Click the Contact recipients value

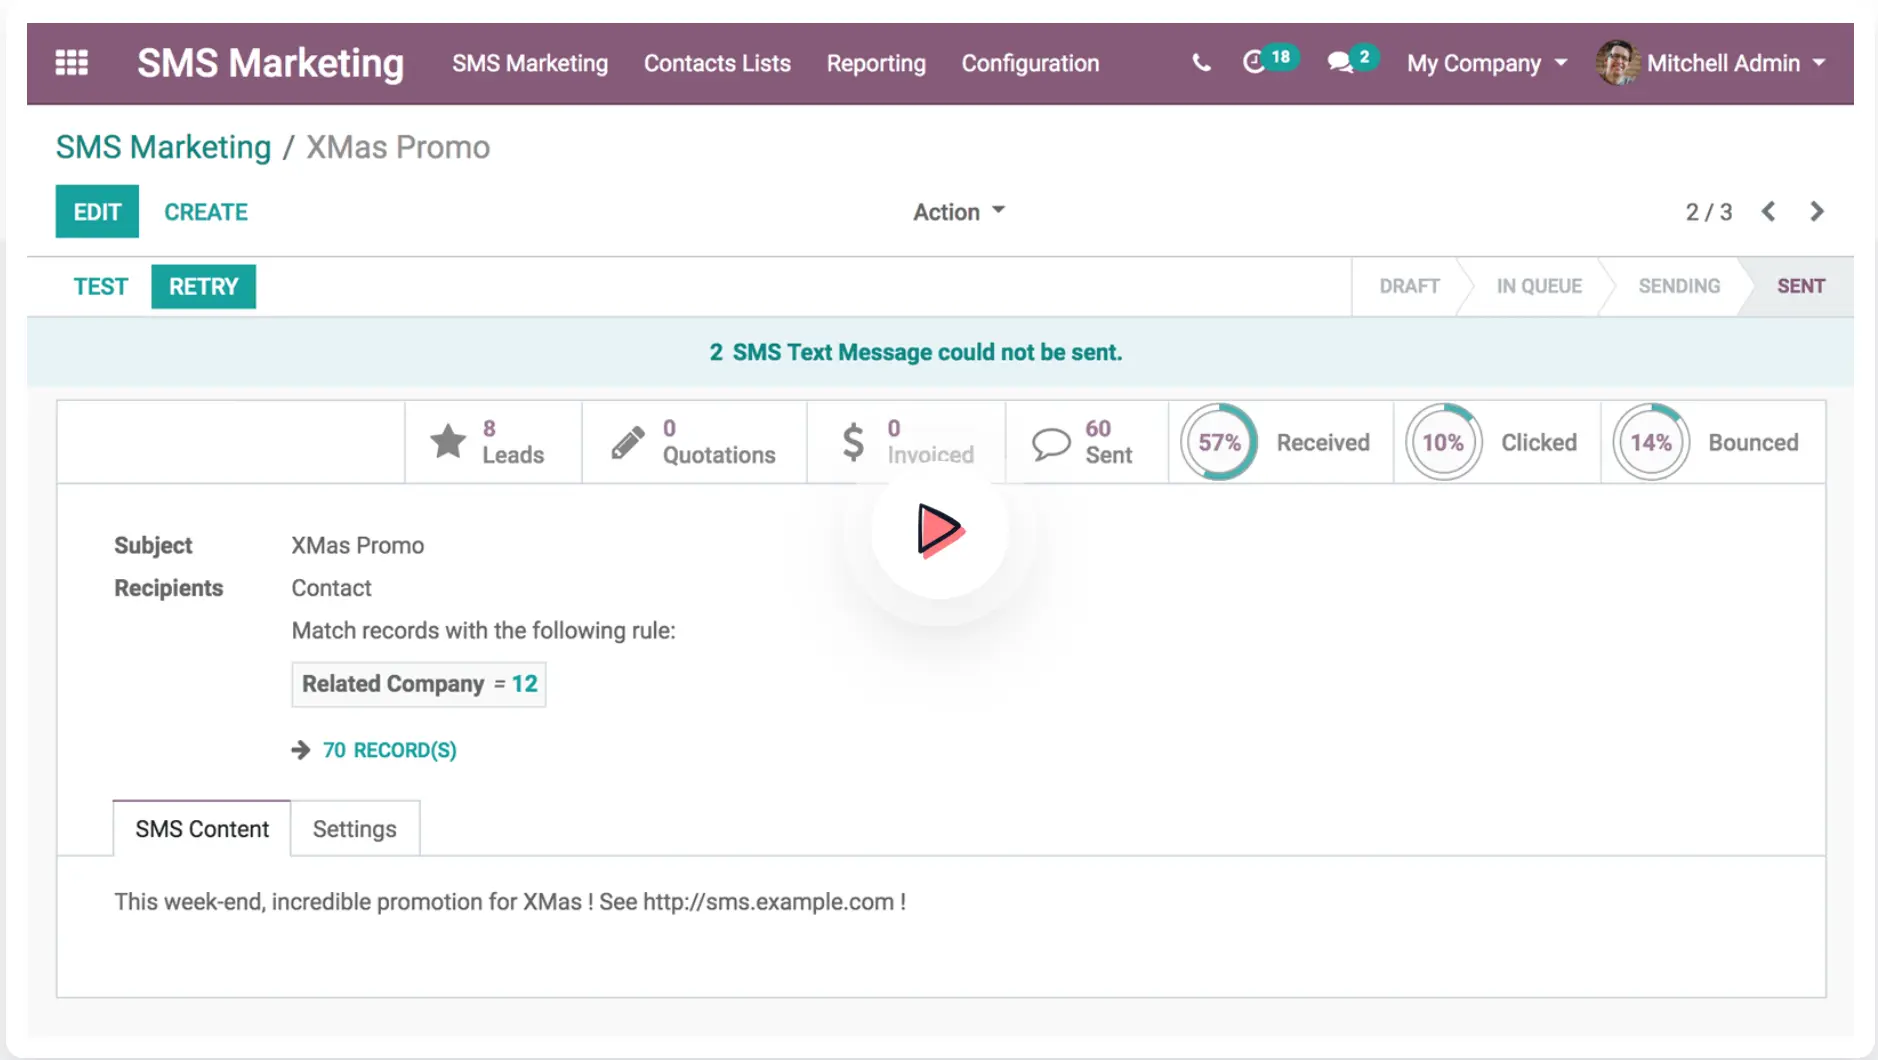point(331,588)
